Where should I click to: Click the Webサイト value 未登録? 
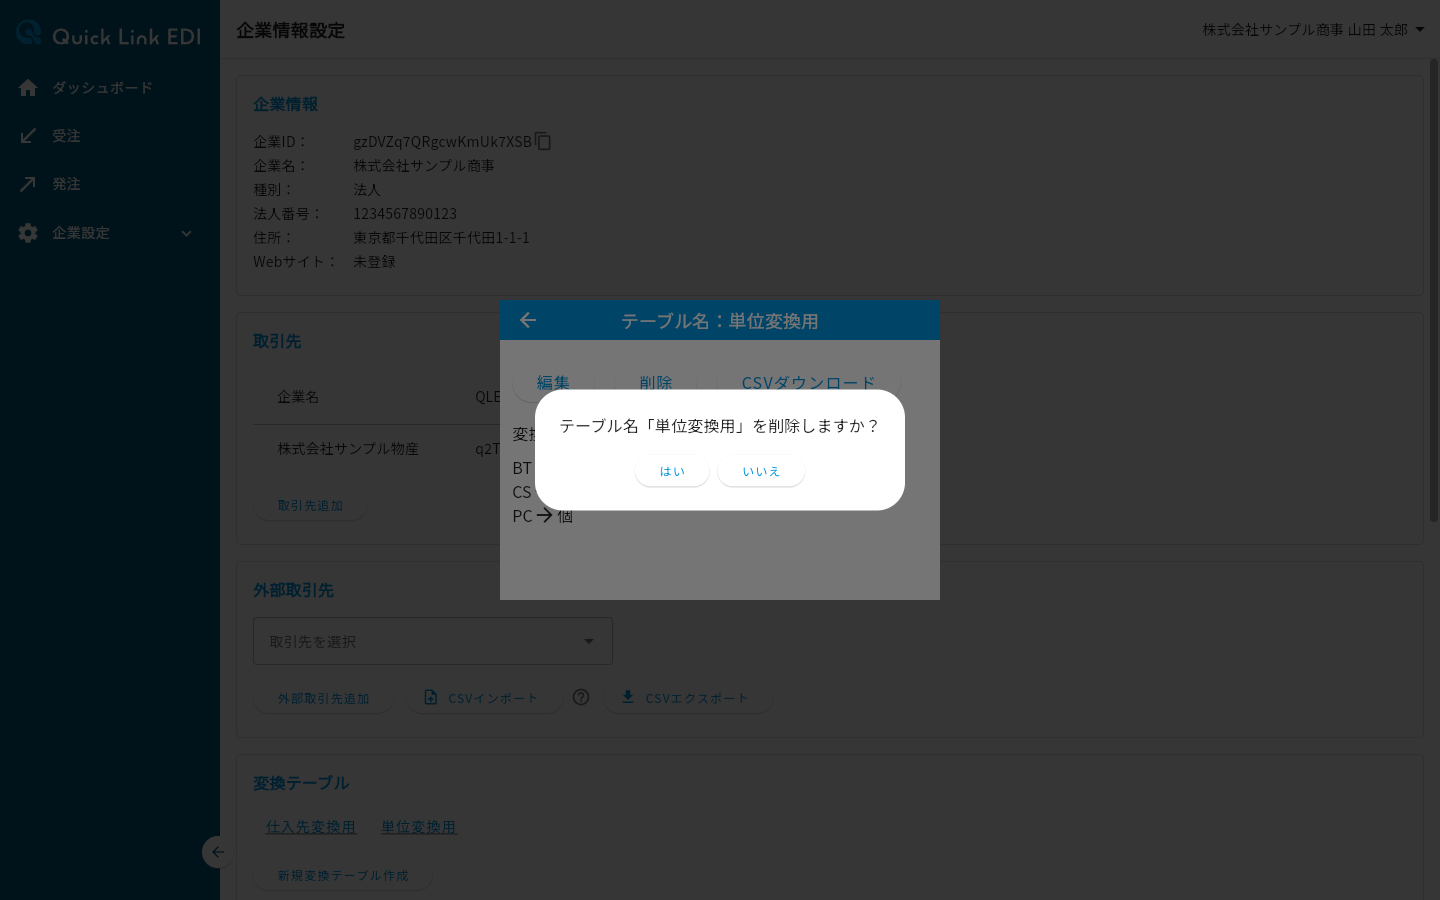[374, 261]
